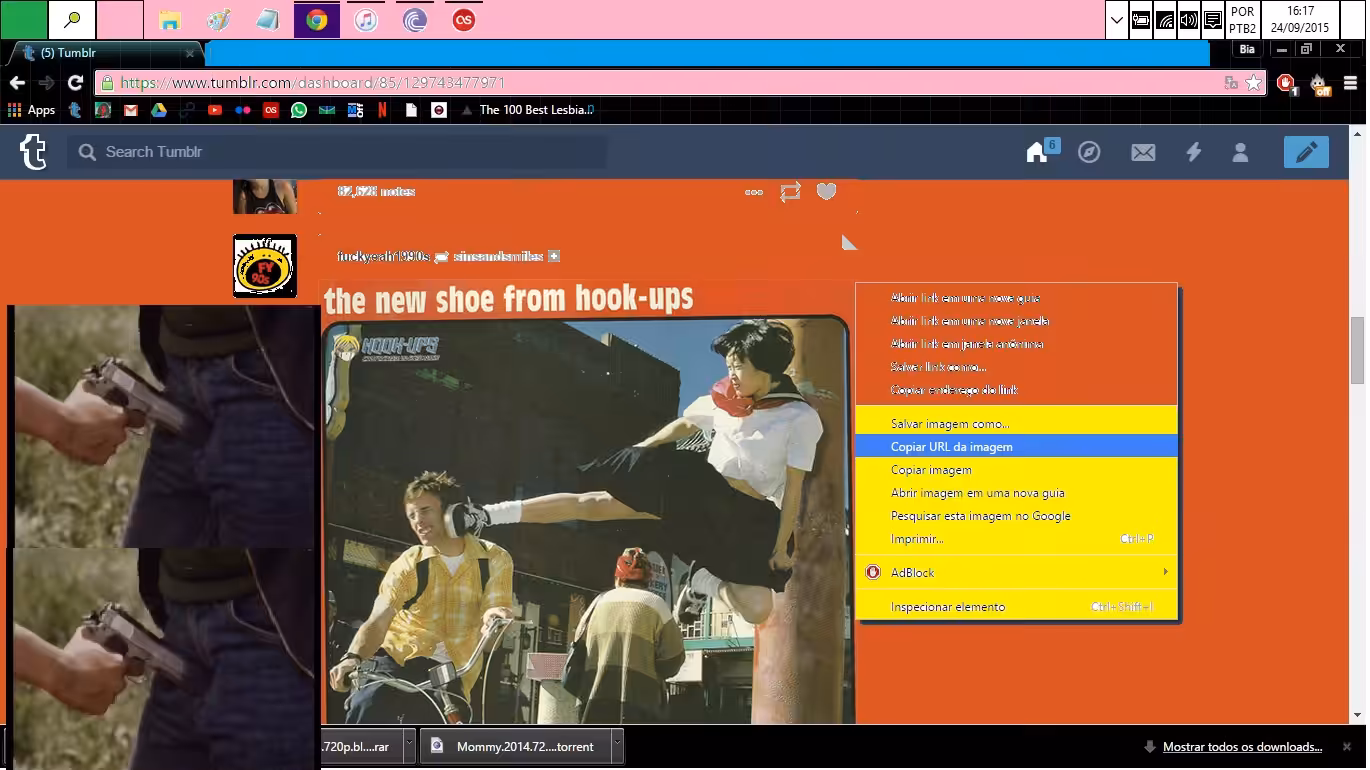Viewport: 1370px width, 770px height.
Task: Open the Netflix bookmark icon
Action: click(383, 110)
